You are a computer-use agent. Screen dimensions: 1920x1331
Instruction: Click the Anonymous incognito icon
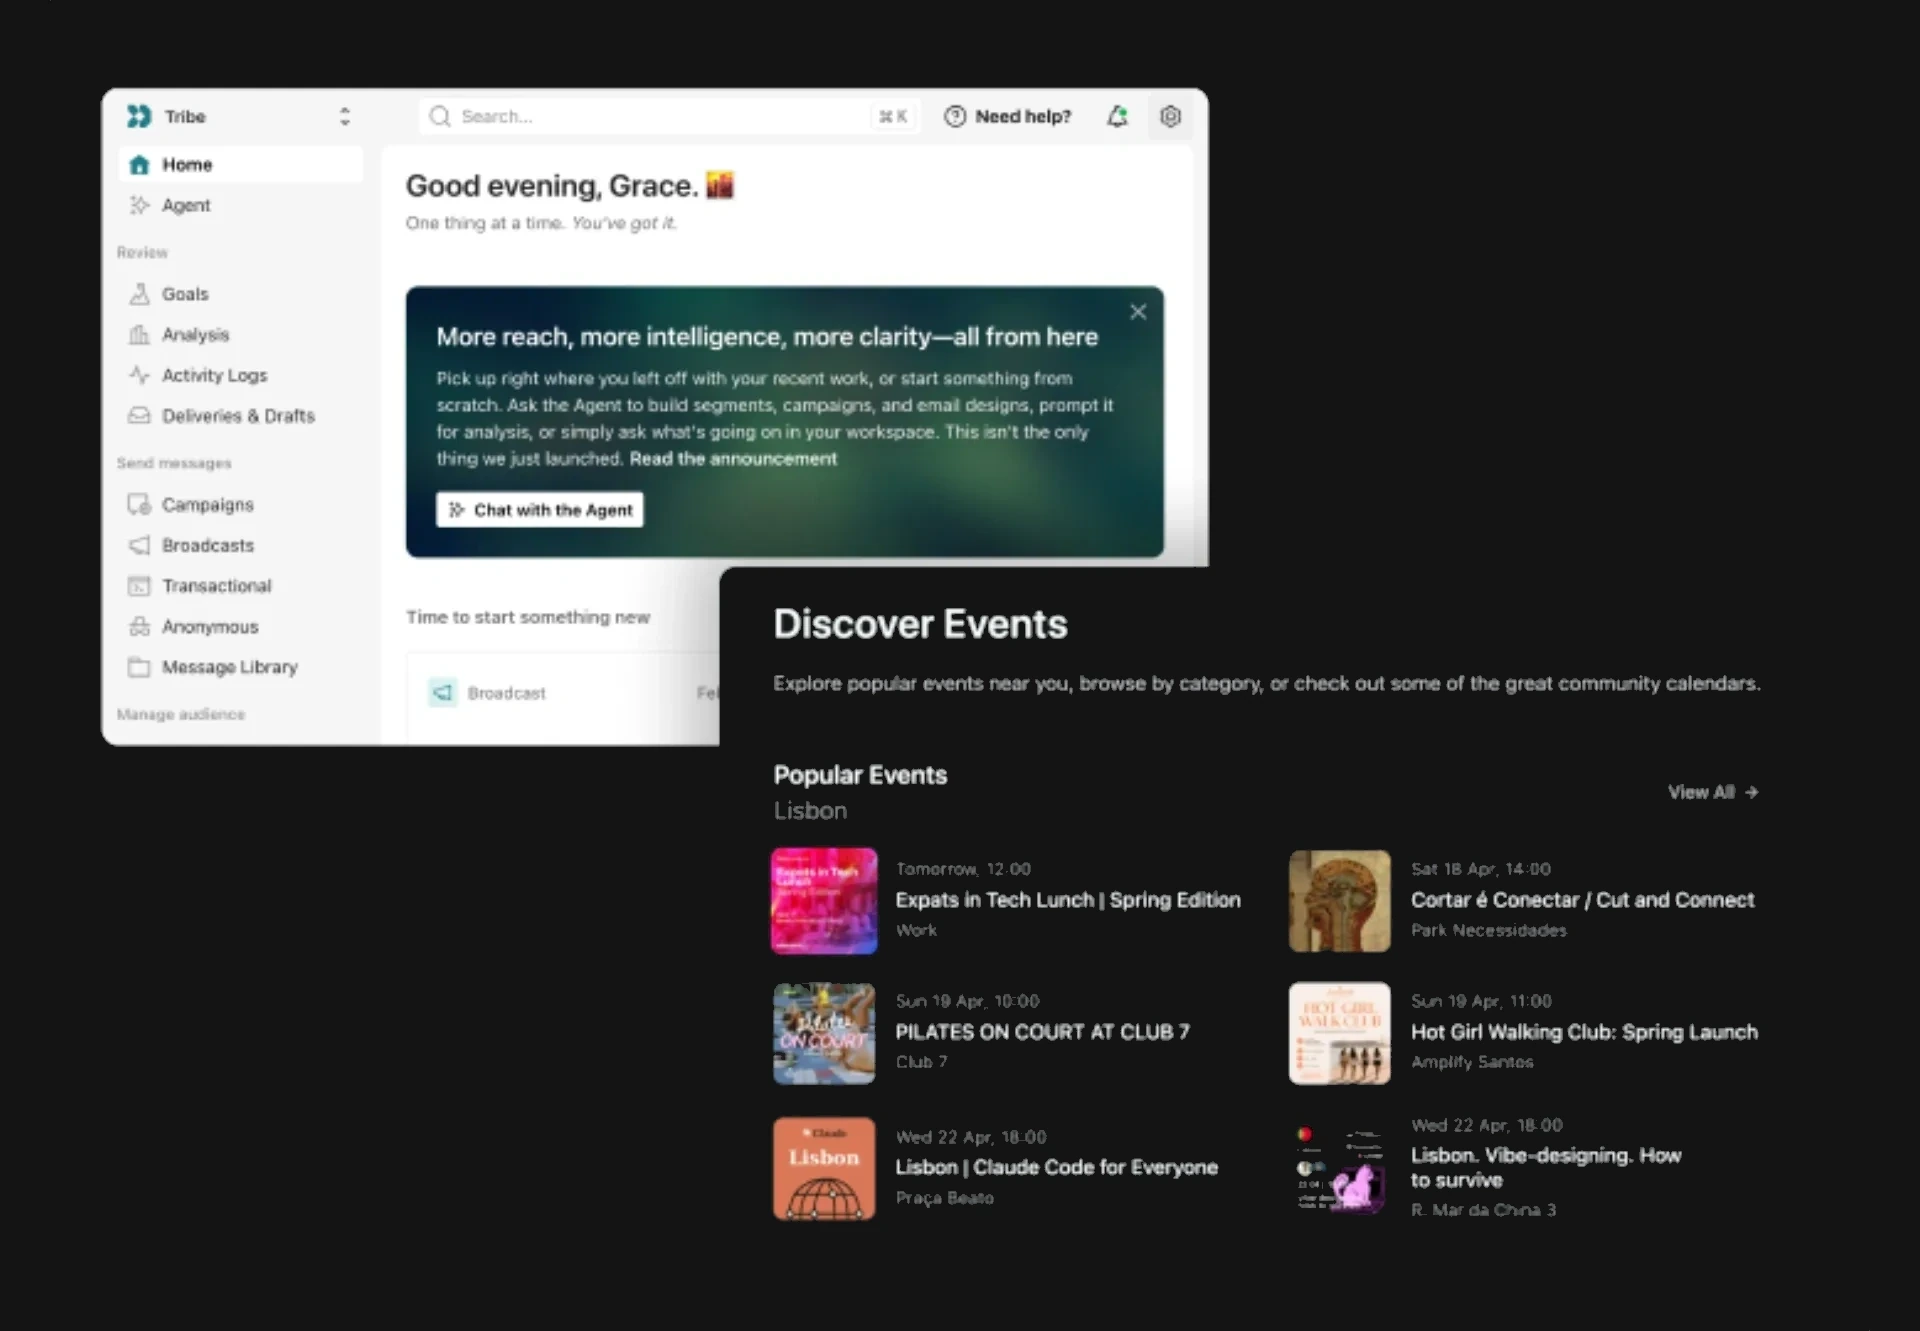coord(139,627)
